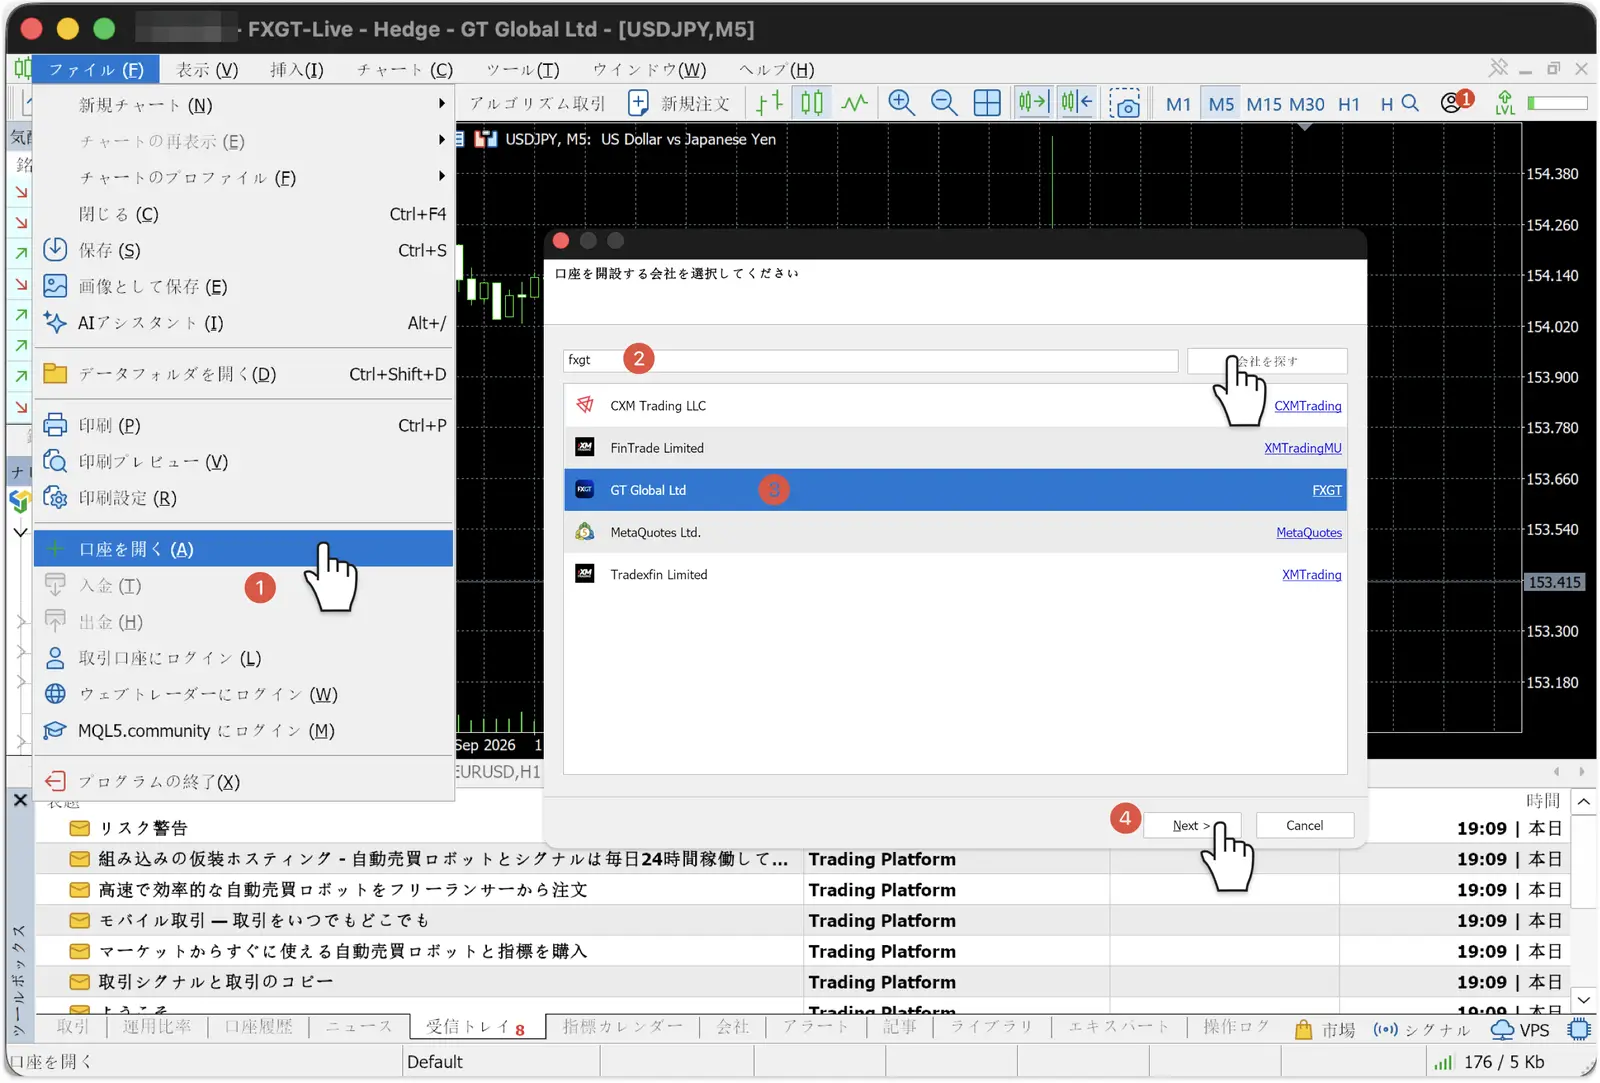Viewport: 1600px width, 1083px height.
Task: Close the toolbox panel with the X
Action: [x=20, y=800]
